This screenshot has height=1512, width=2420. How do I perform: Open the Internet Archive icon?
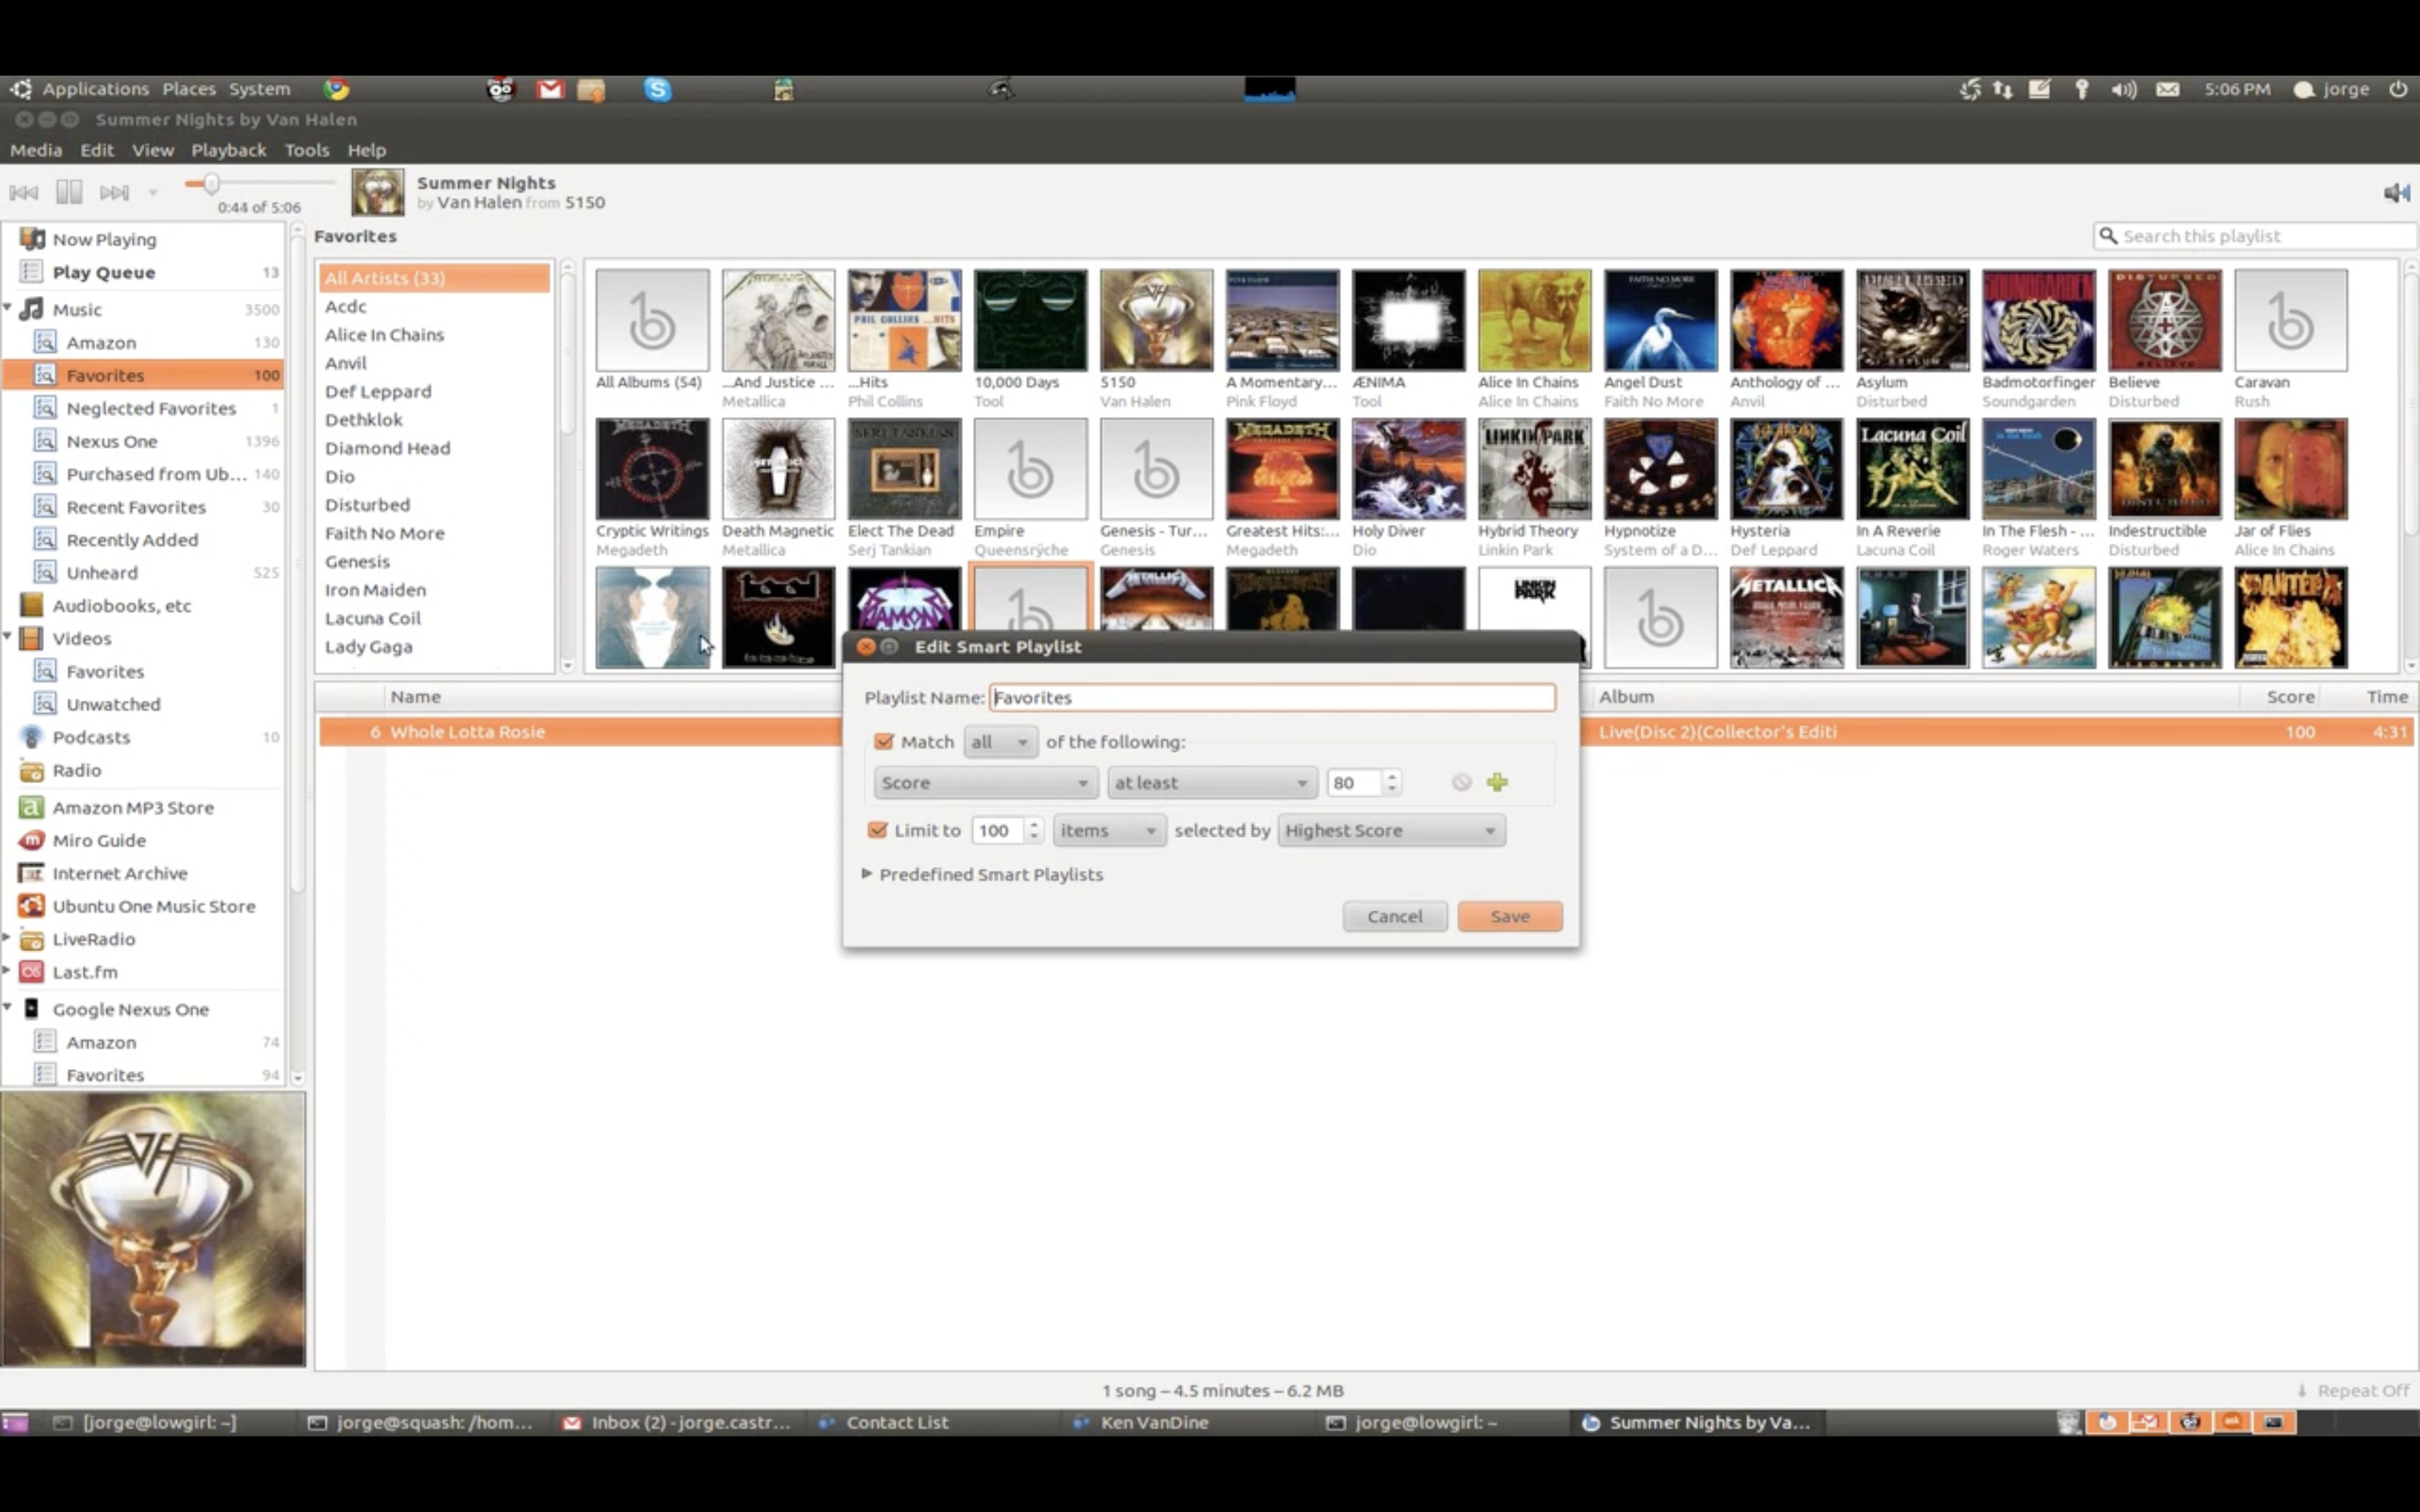(x=32, y=873)
